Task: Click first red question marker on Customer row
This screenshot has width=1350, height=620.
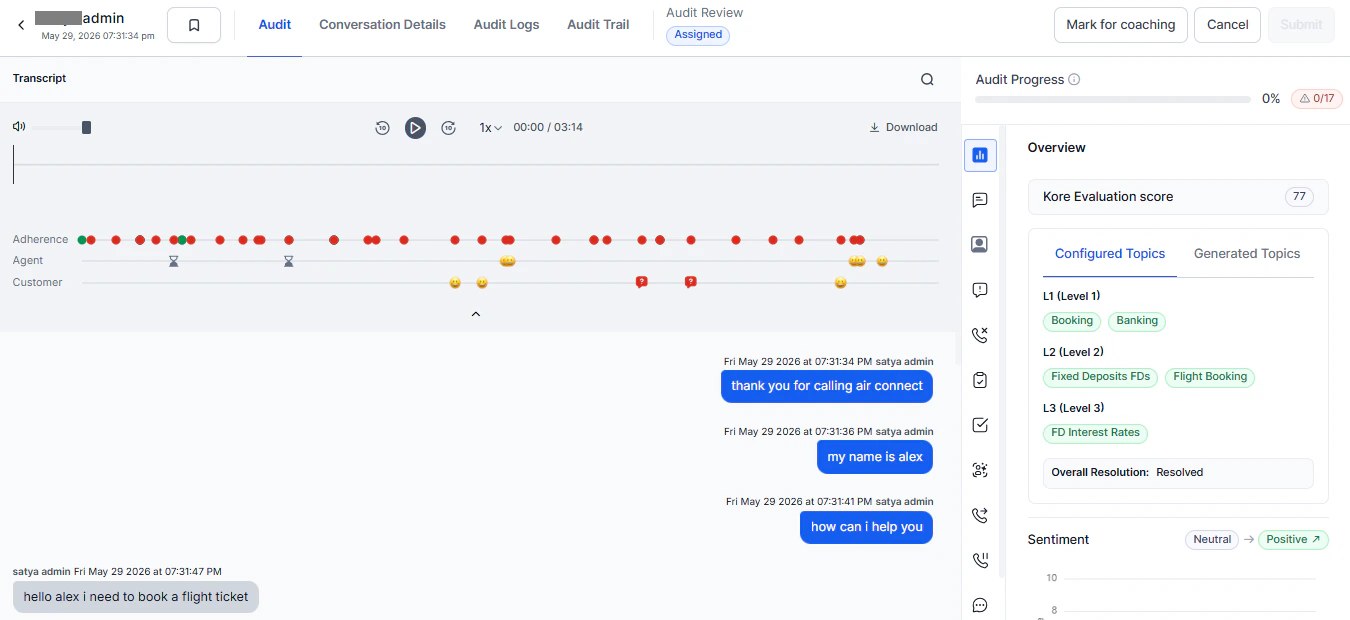Action: (641, 282)
